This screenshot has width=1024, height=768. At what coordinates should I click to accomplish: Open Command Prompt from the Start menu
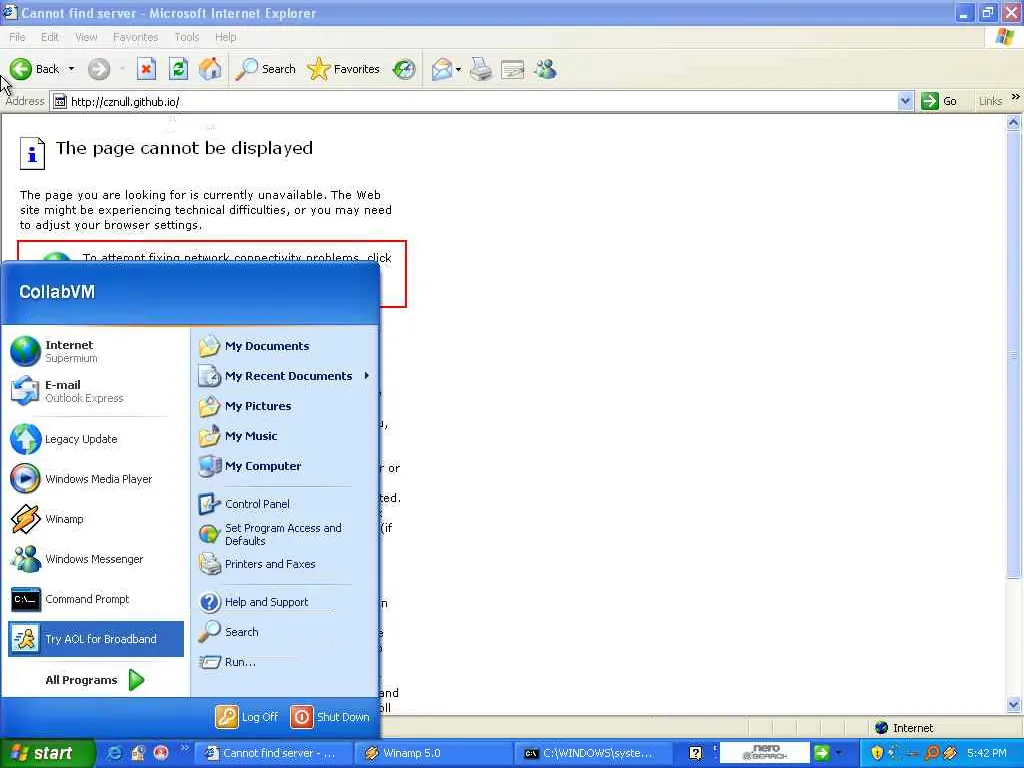click(95, 599)
